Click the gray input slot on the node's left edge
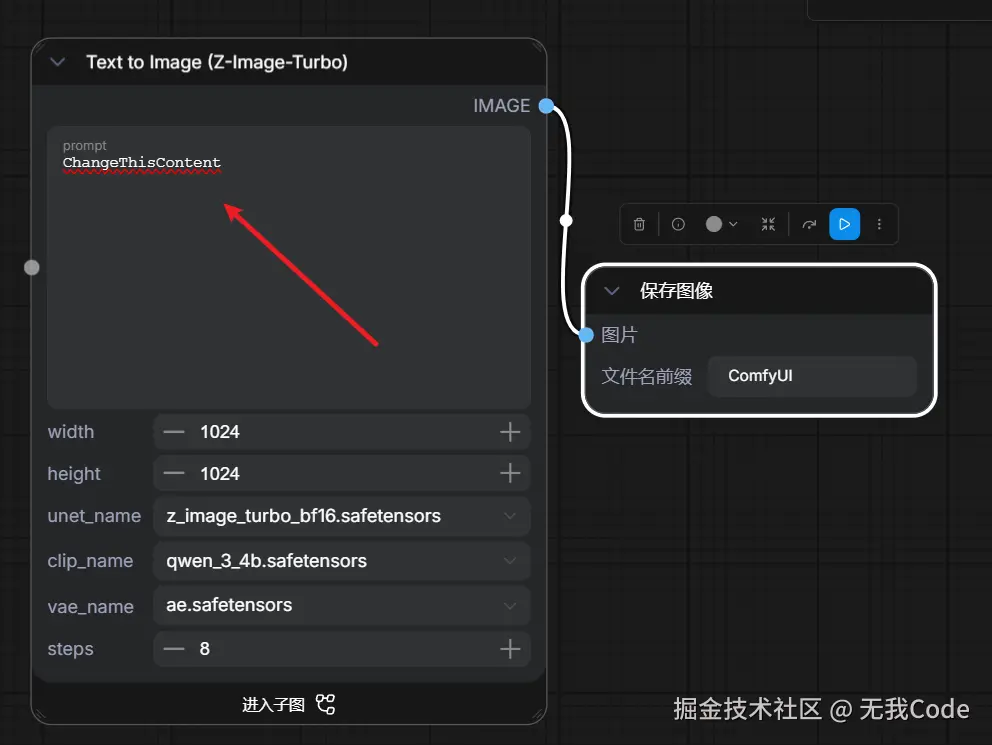Viewport: 992px width, 745px height. pos(32,268)
